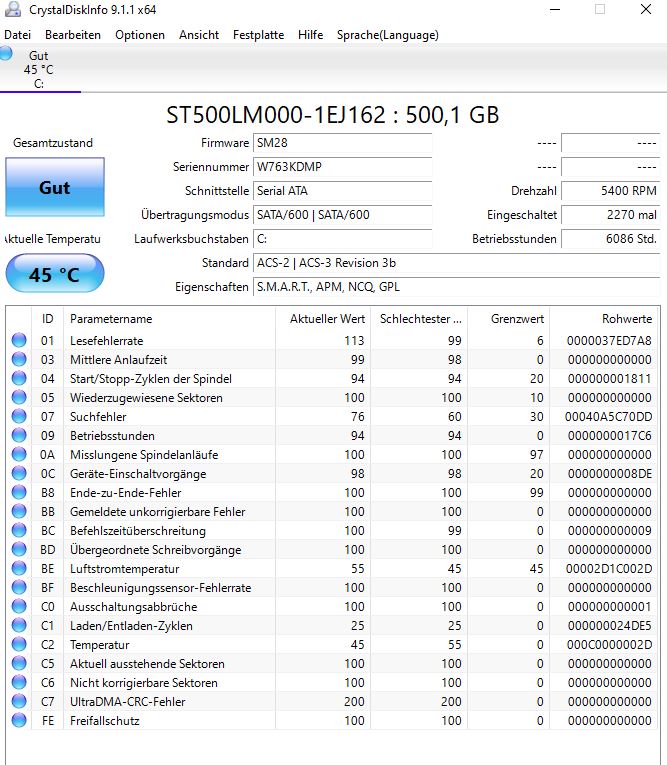Open the Festplatte menu
The height and width of the screenshot is (765, 667).
(258, 35)
